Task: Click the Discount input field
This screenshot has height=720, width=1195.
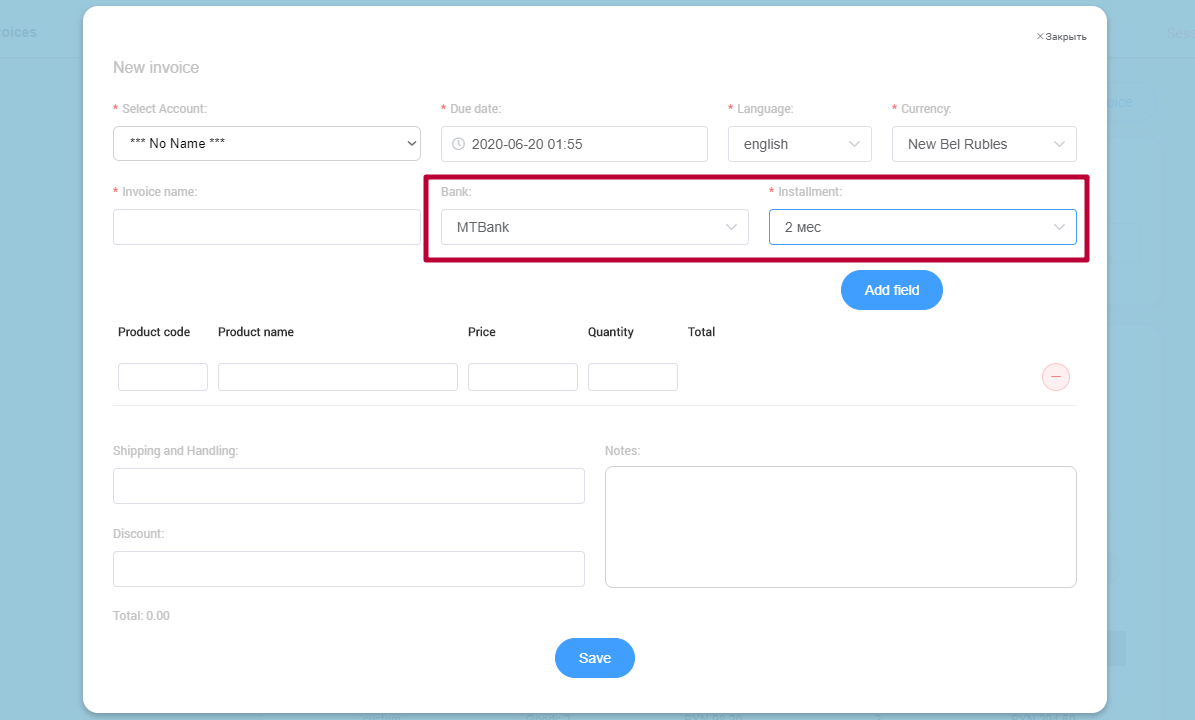Action: click(348, 569)
